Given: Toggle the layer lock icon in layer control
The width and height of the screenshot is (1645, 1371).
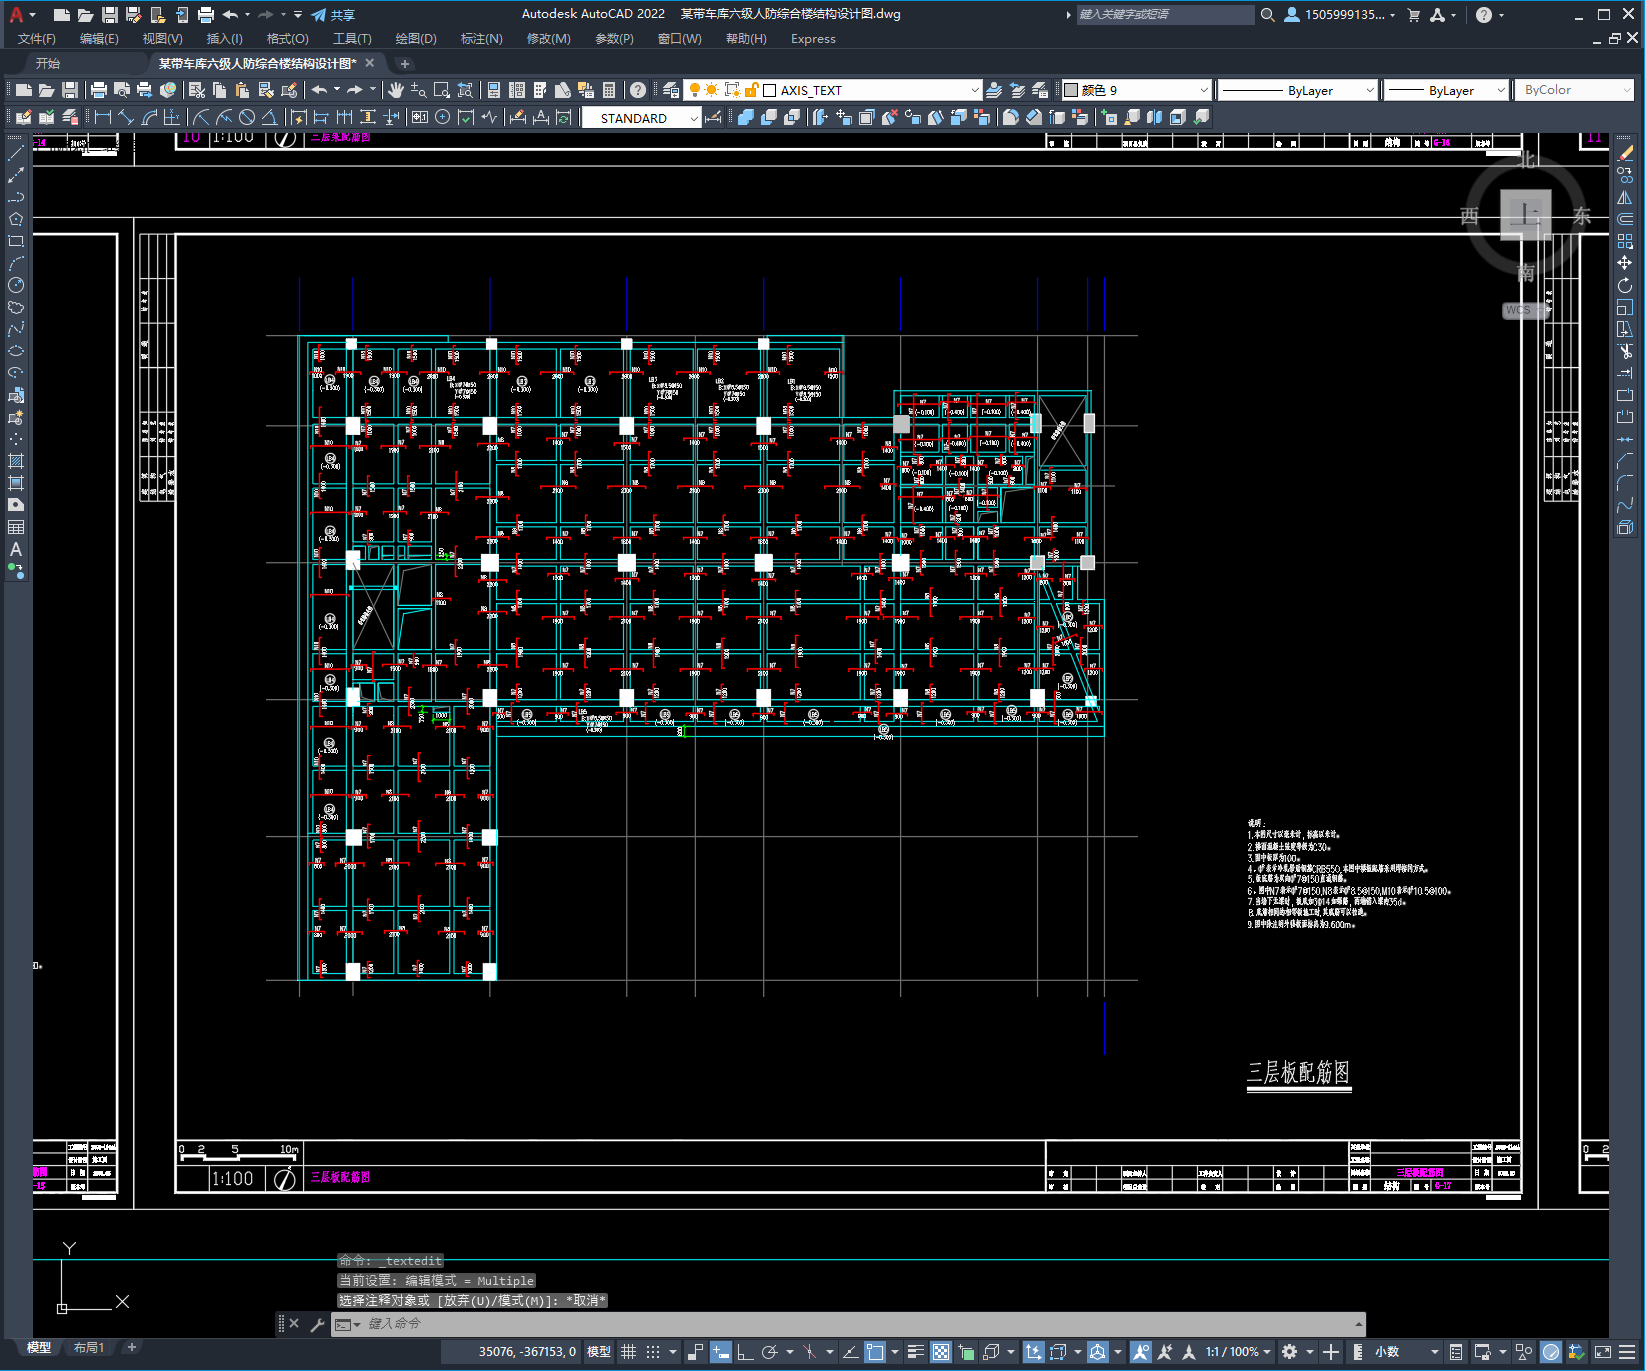Looking at the screenshot, I should point(751,90).
